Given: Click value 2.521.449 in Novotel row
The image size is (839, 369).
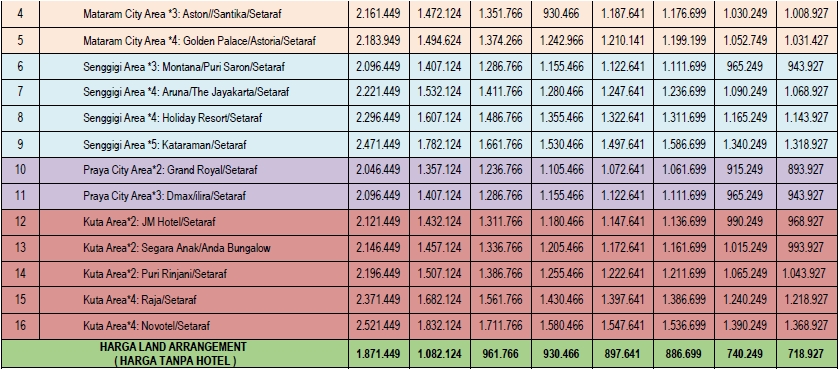Looking at the screenshot, I should pos(378,326).
